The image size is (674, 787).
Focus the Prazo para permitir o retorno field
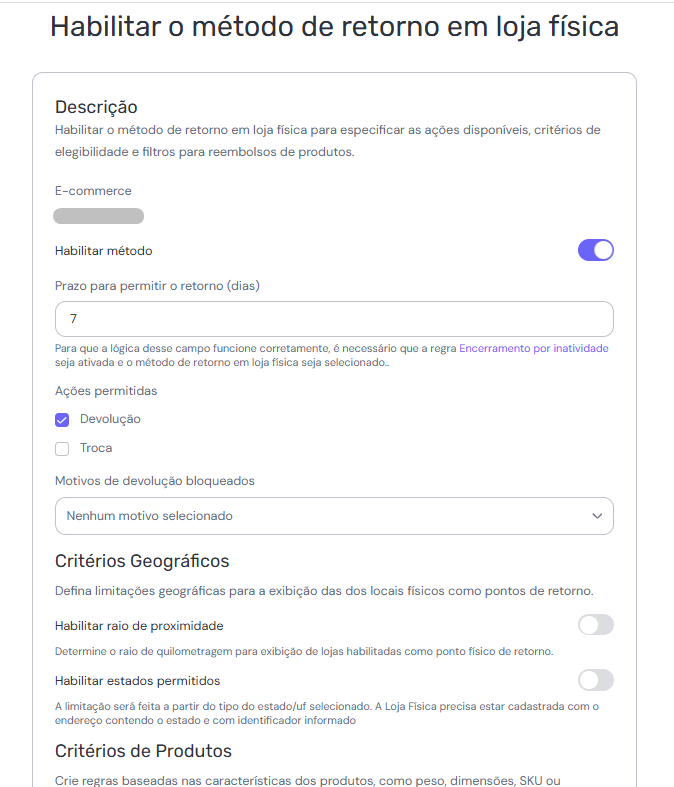333,319
